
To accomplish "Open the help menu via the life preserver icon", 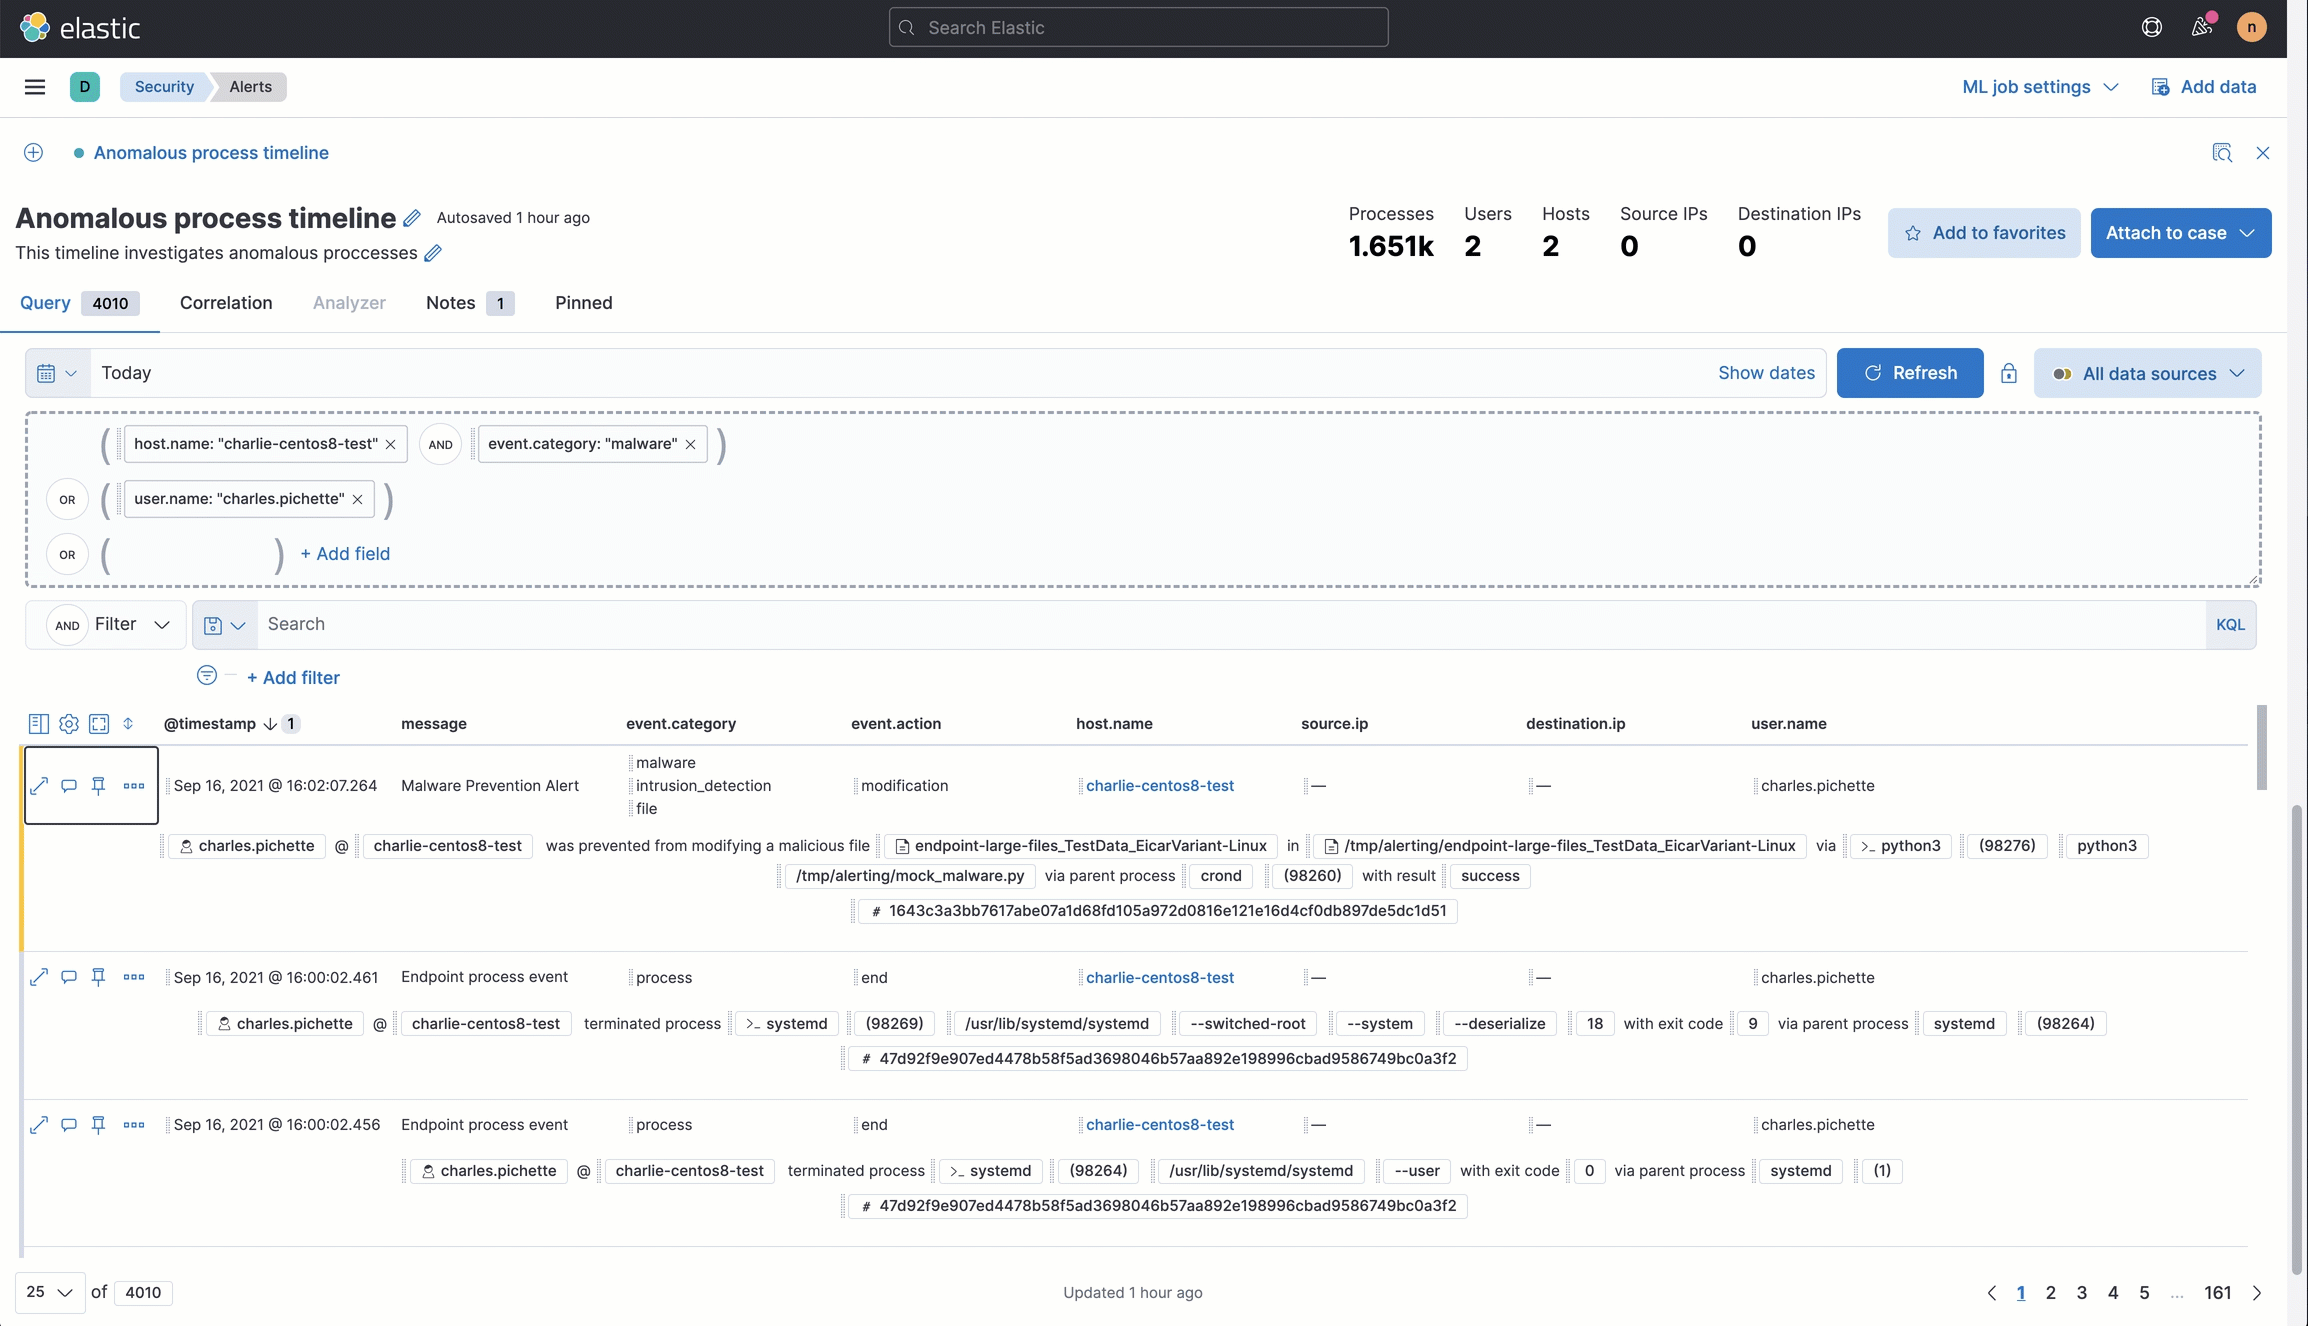I will (x=2152, y=27).
